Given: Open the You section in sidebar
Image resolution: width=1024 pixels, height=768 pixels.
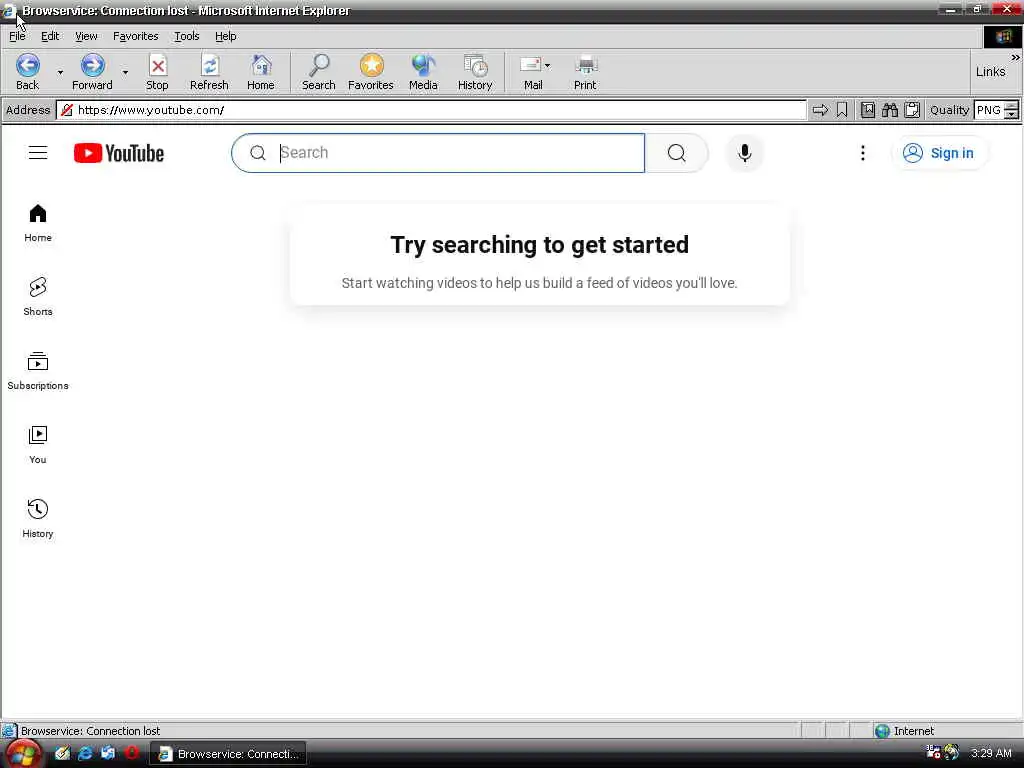Looking at the screenshot, I should point(38,445).
